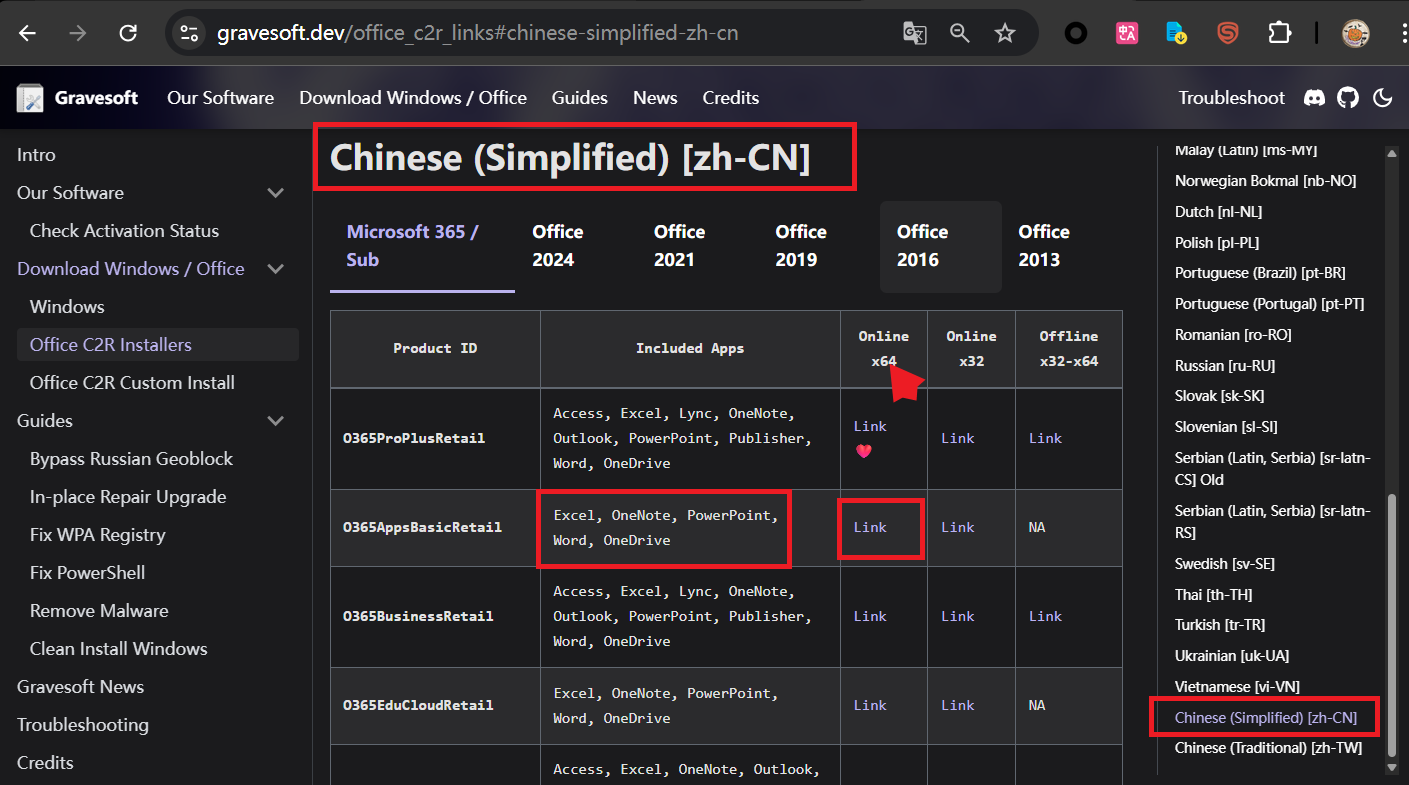This screenshot has height=785, width=1409.
Task: Open the Guides navbar item
Action: (580, 98)
